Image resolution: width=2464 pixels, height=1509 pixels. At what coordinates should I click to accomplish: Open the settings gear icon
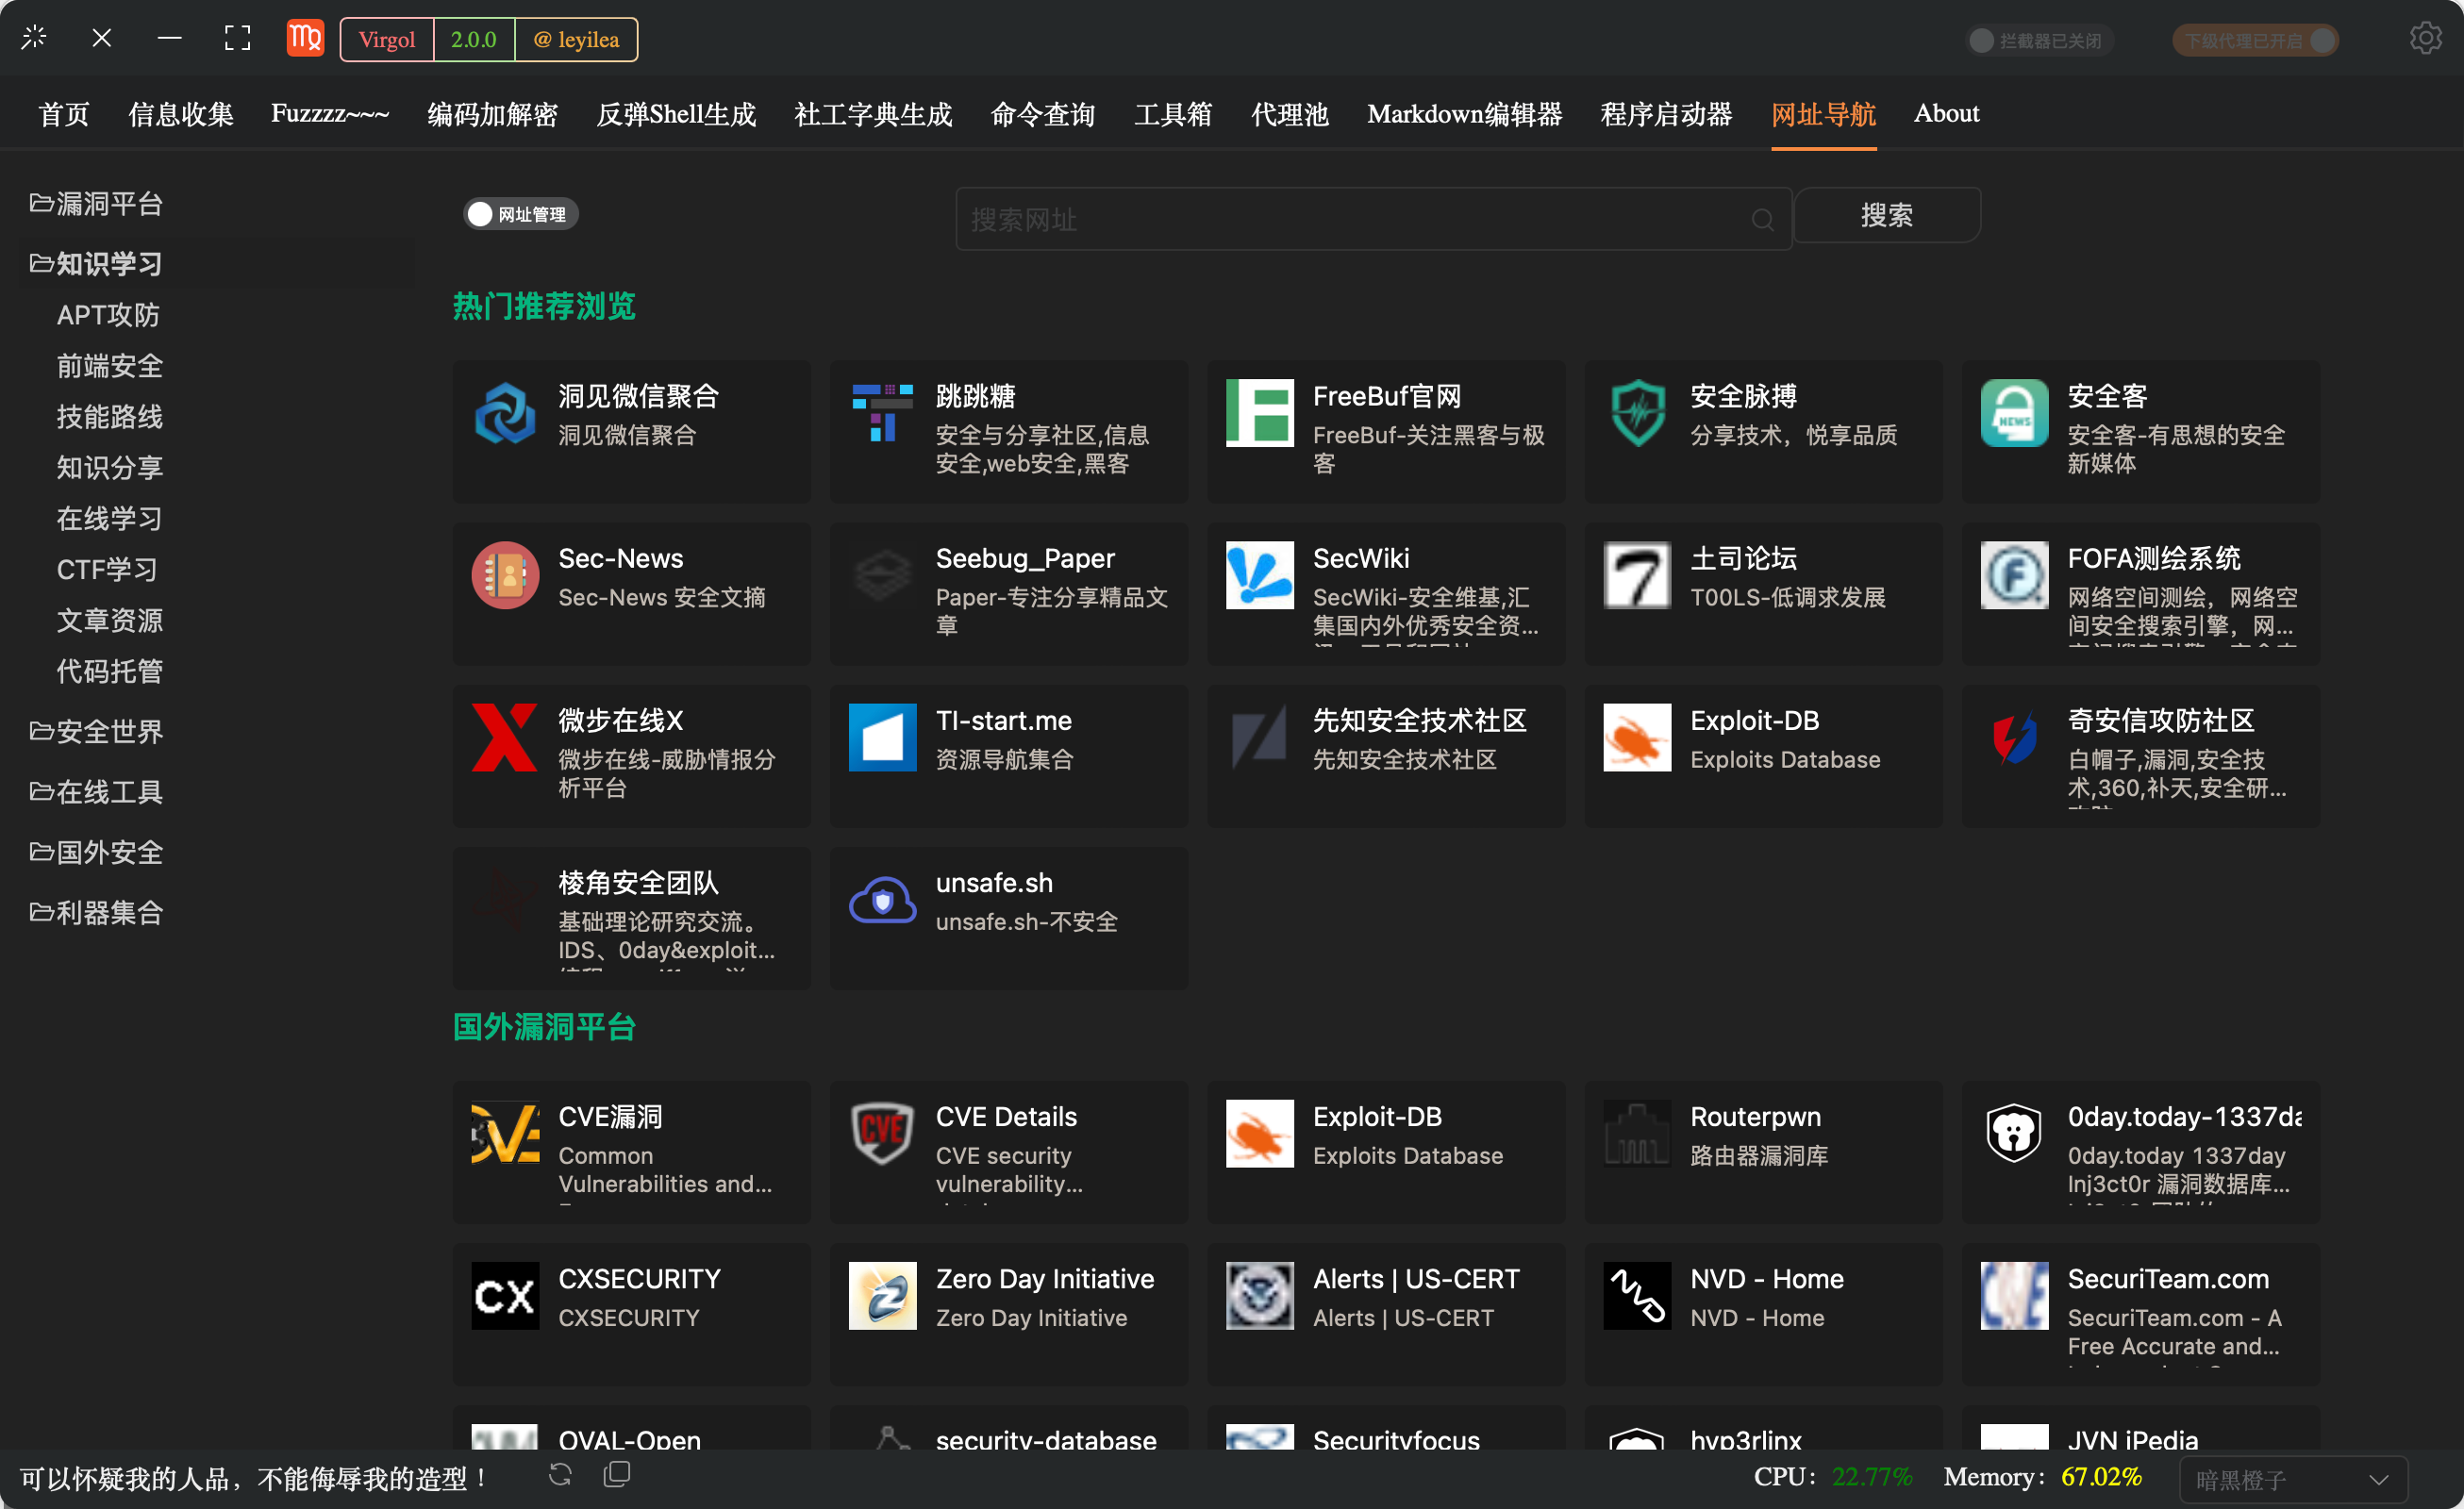tap(2425, 39)
